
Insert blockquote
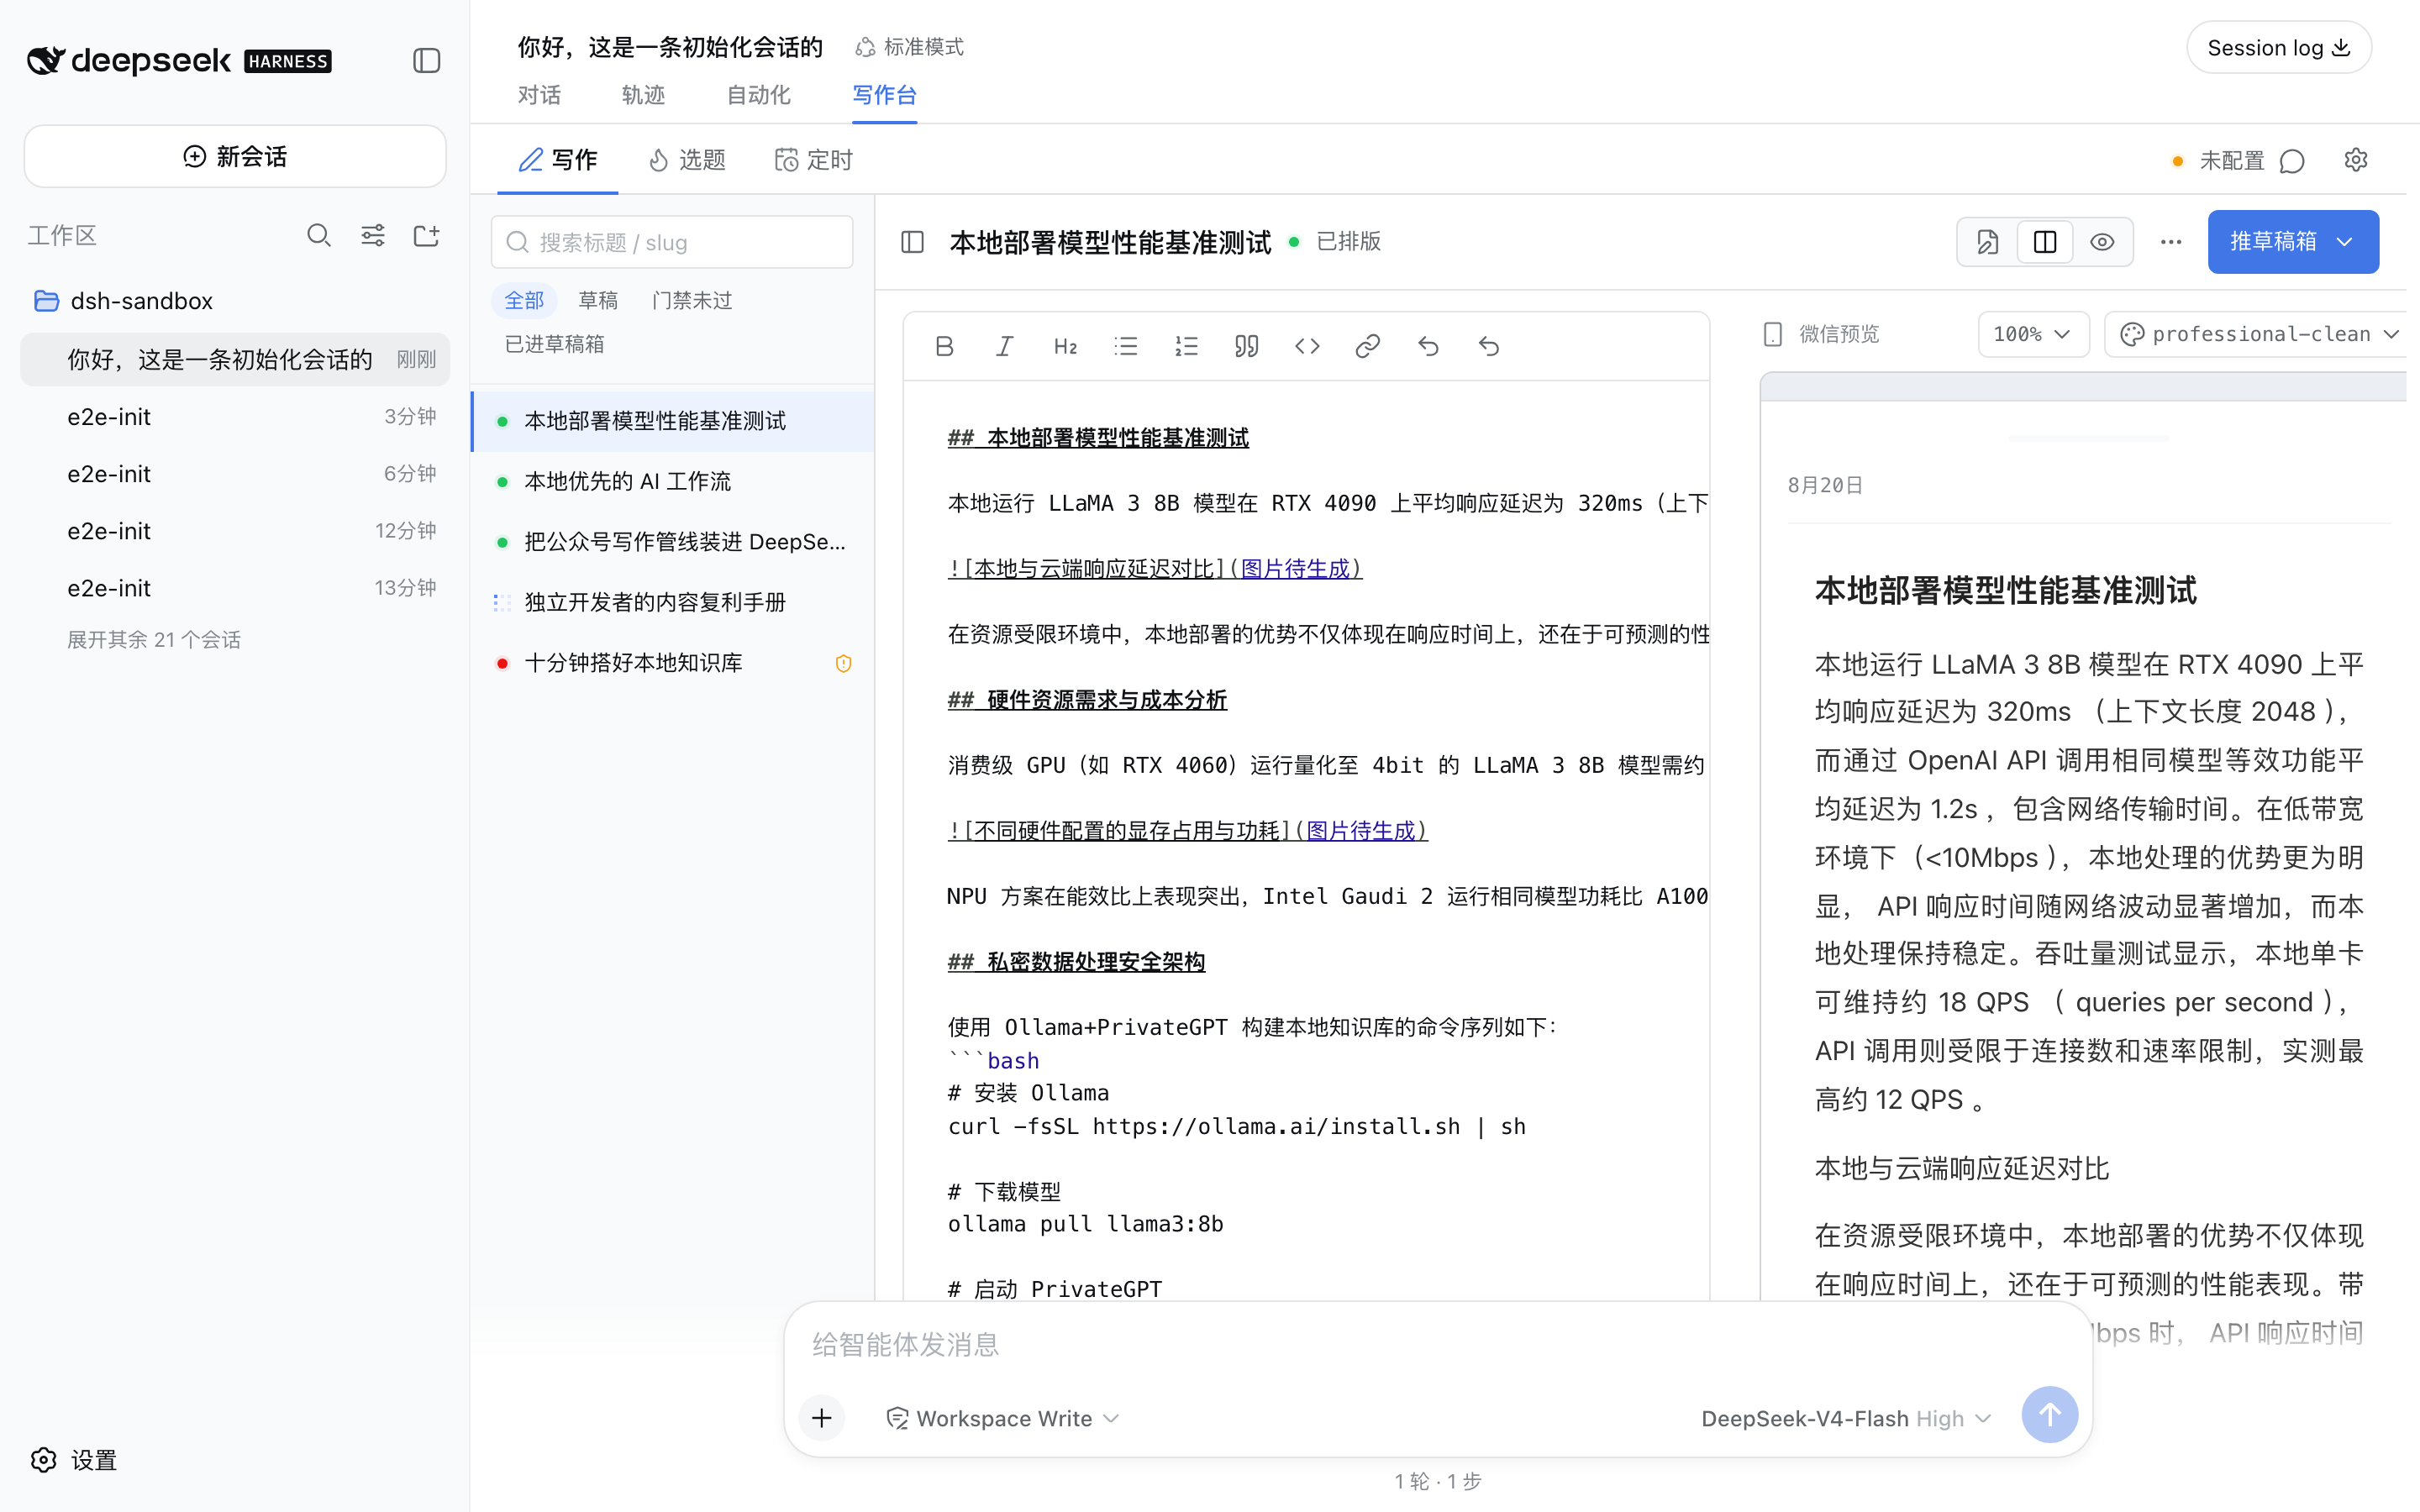click(1246, 346)
